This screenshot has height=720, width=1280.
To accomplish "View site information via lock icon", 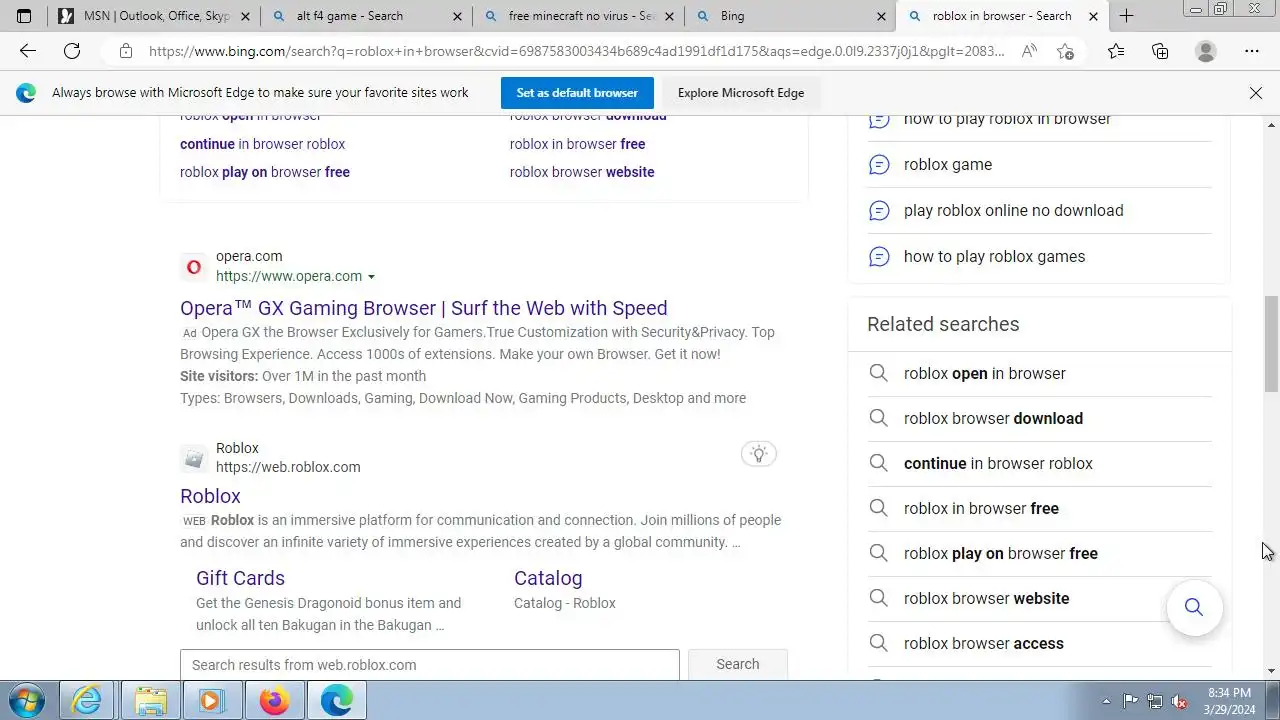I will (x=125, y=51).
